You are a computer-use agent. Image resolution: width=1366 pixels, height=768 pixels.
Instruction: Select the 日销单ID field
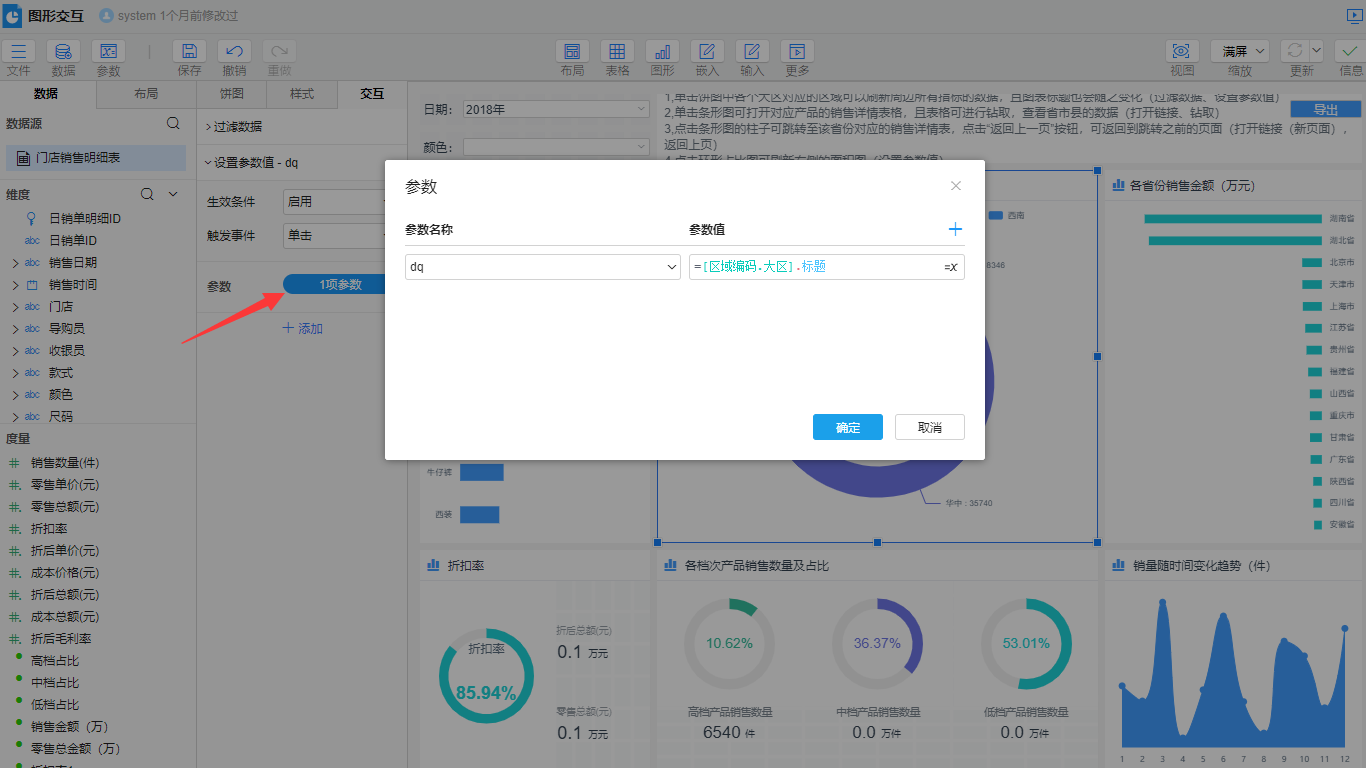pos(73,241)
